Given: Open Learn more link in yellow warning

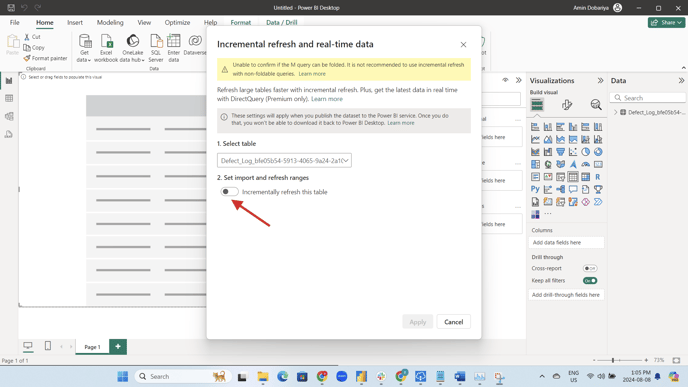Looking at the screenshot, I should [x=312, y=74].
